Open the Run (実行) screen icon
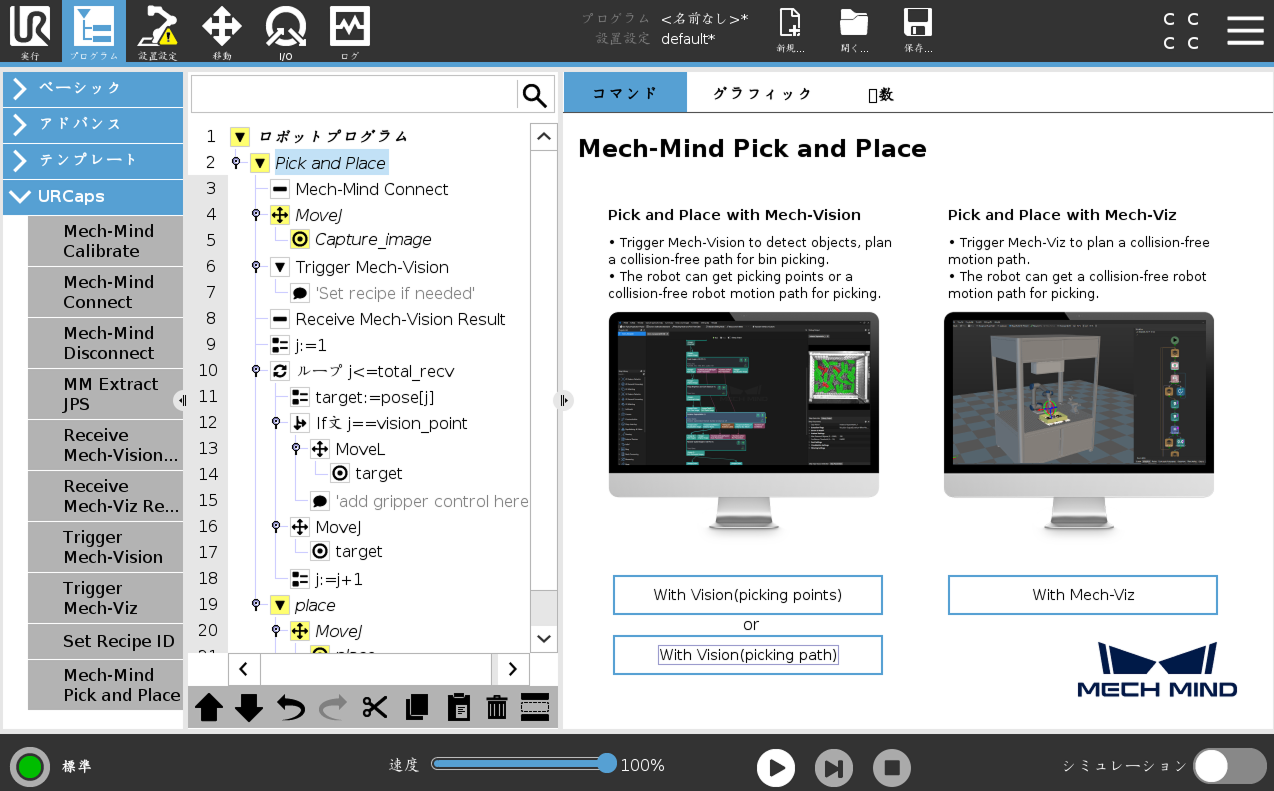Viewport: 1274px width, 791px height. [x=30, y=31]
